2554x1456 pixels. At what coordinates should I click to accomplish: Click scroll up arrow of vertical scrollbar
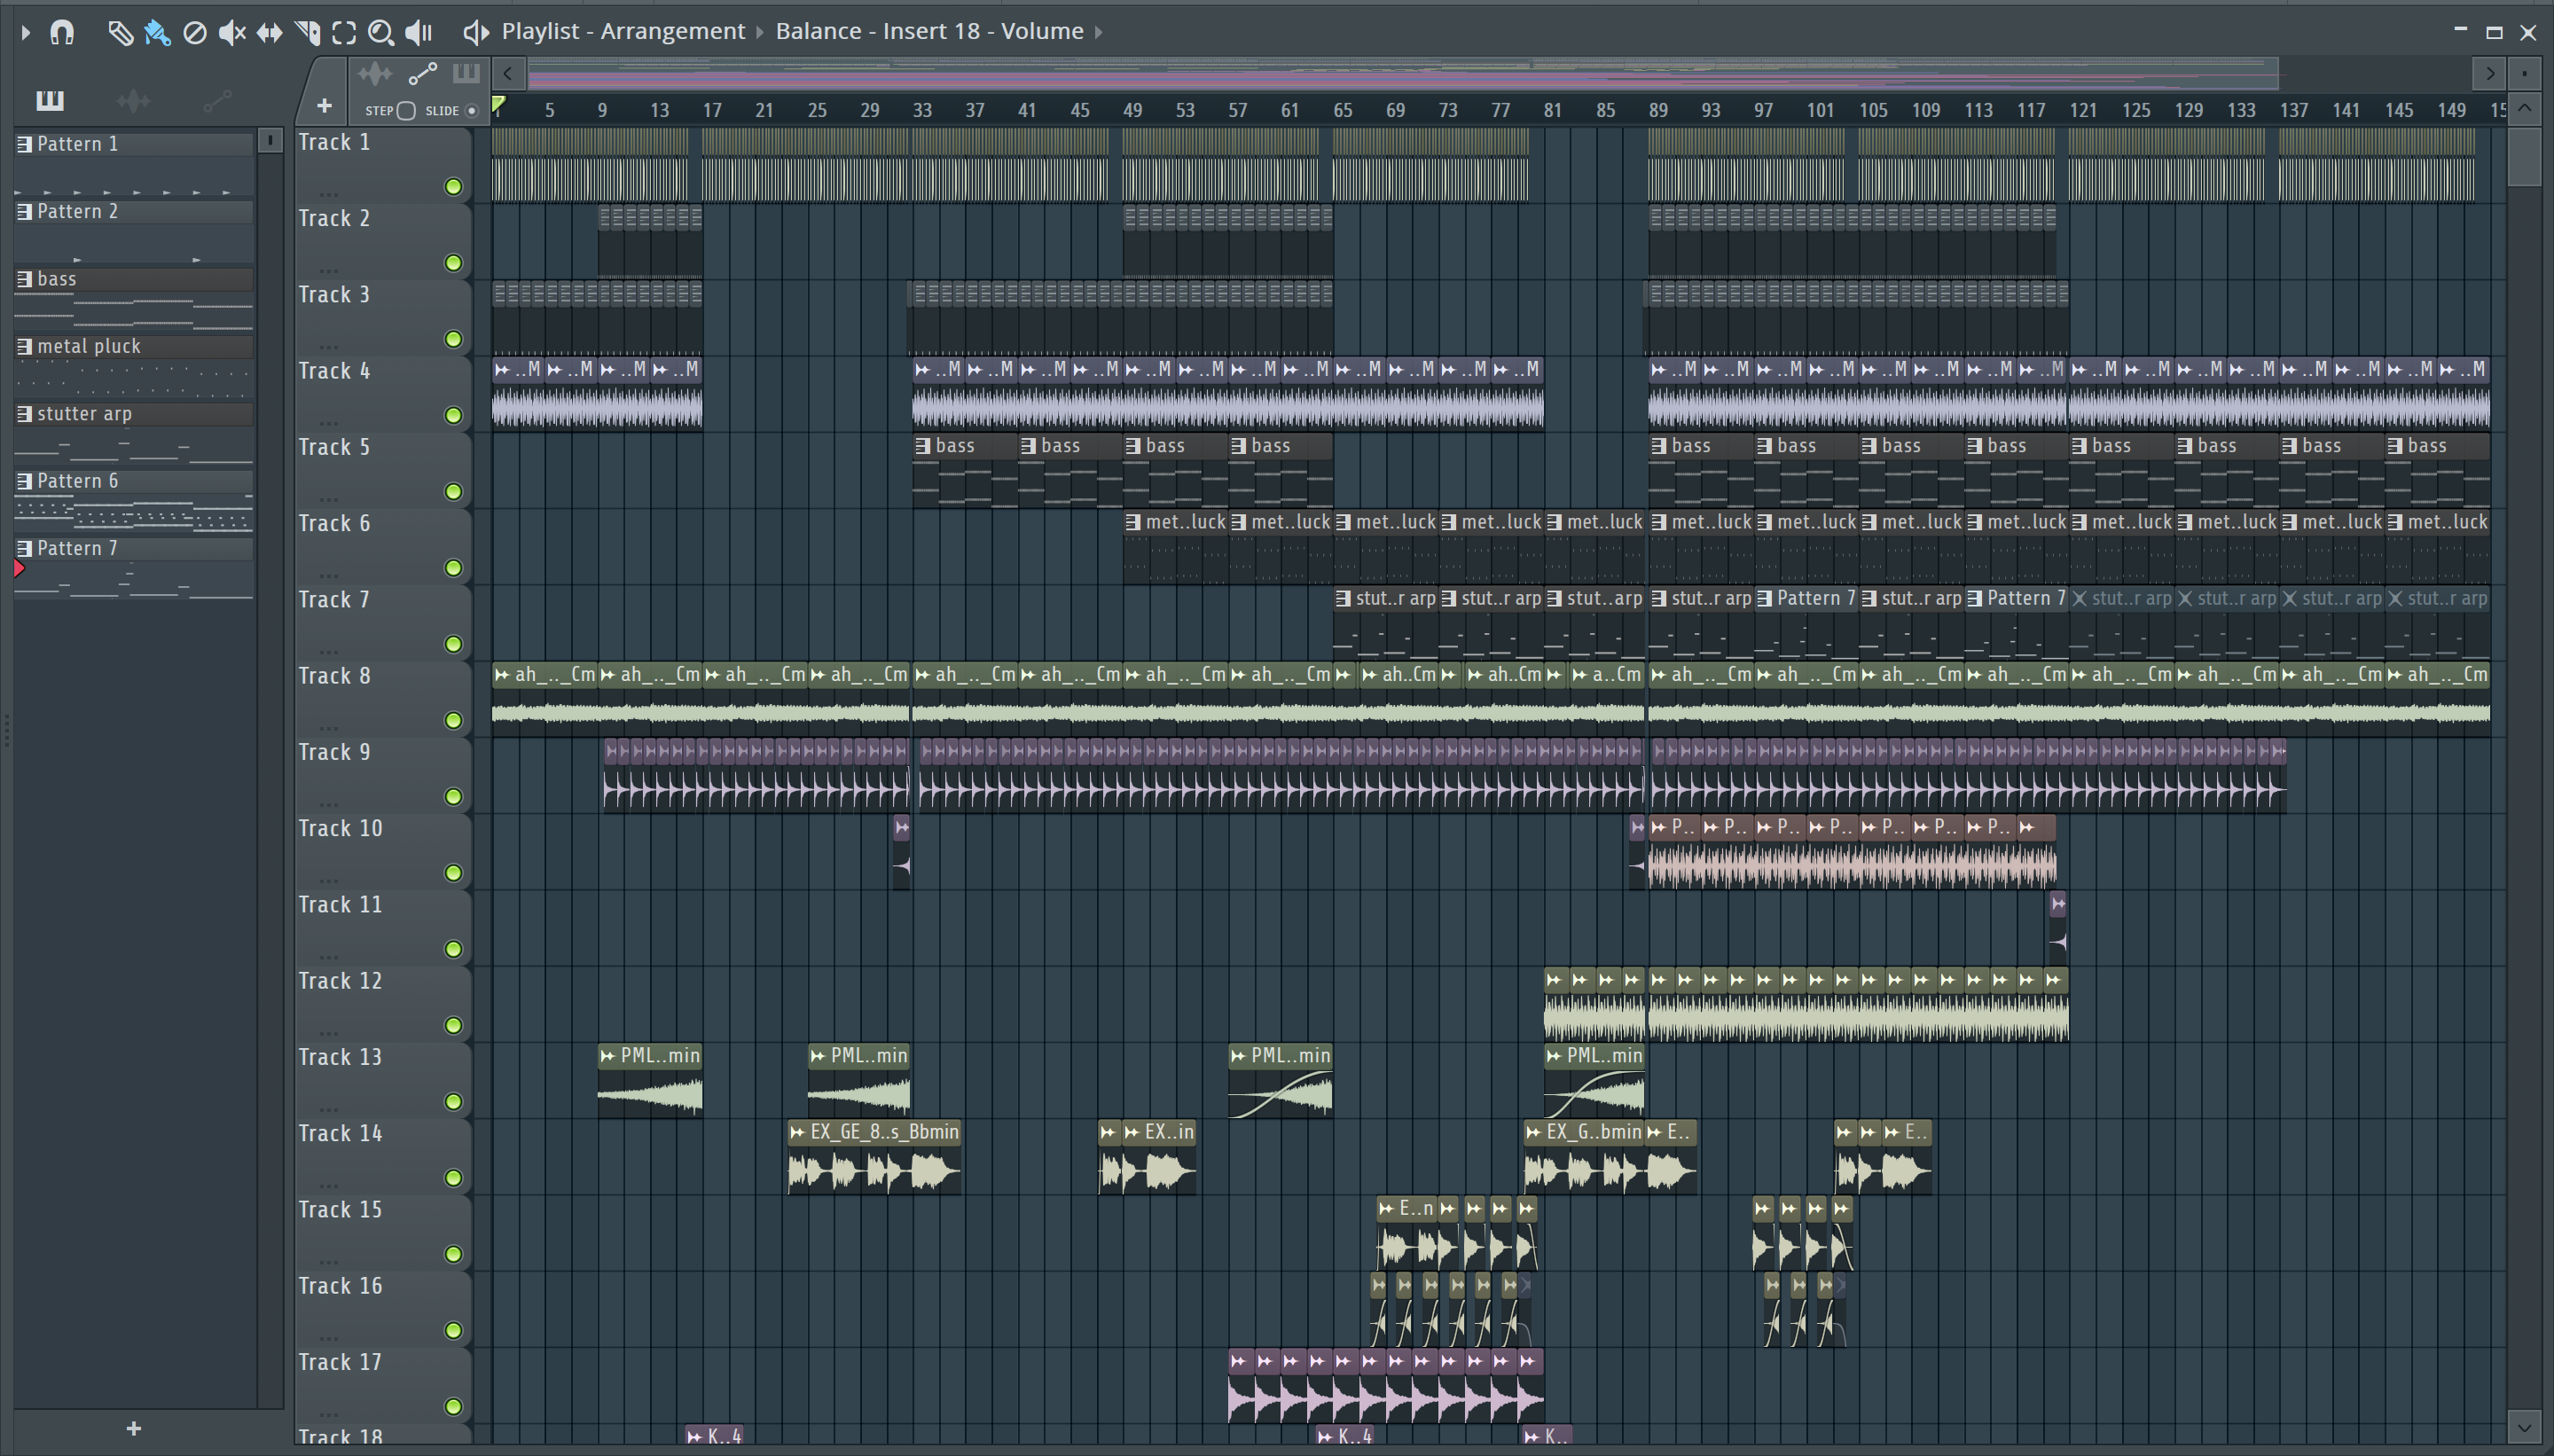tap(2525, 108)
